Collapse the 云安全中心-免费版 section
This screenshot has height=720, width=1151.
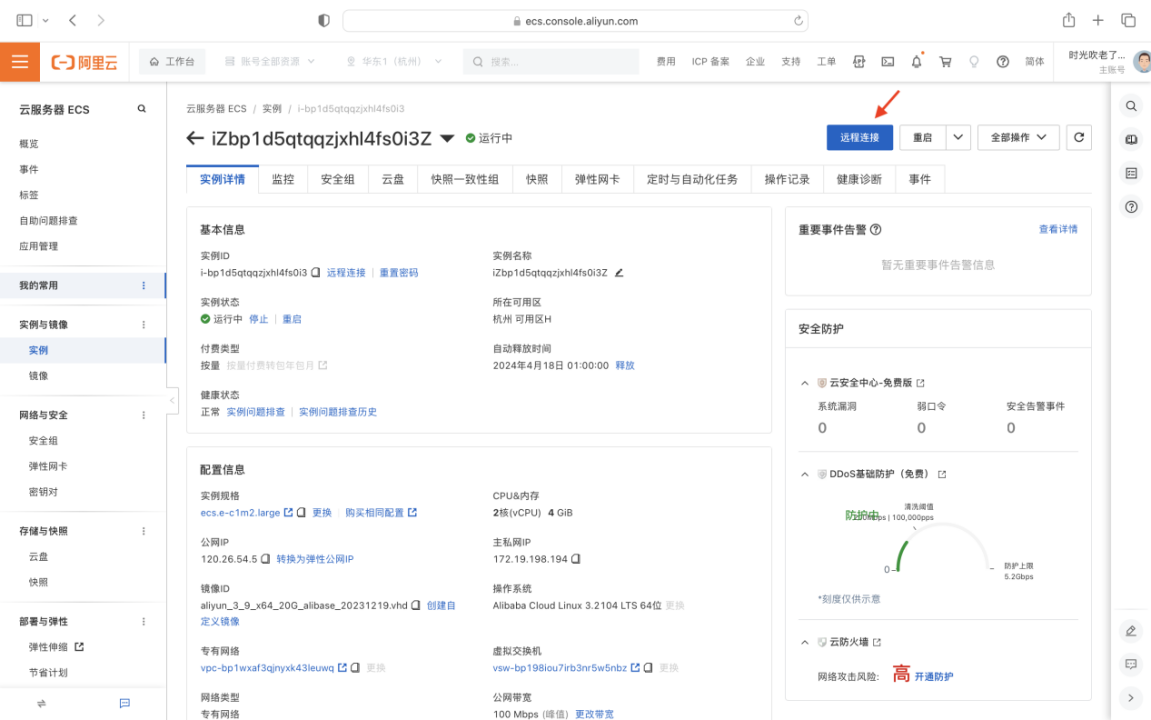tap(805, 383)
